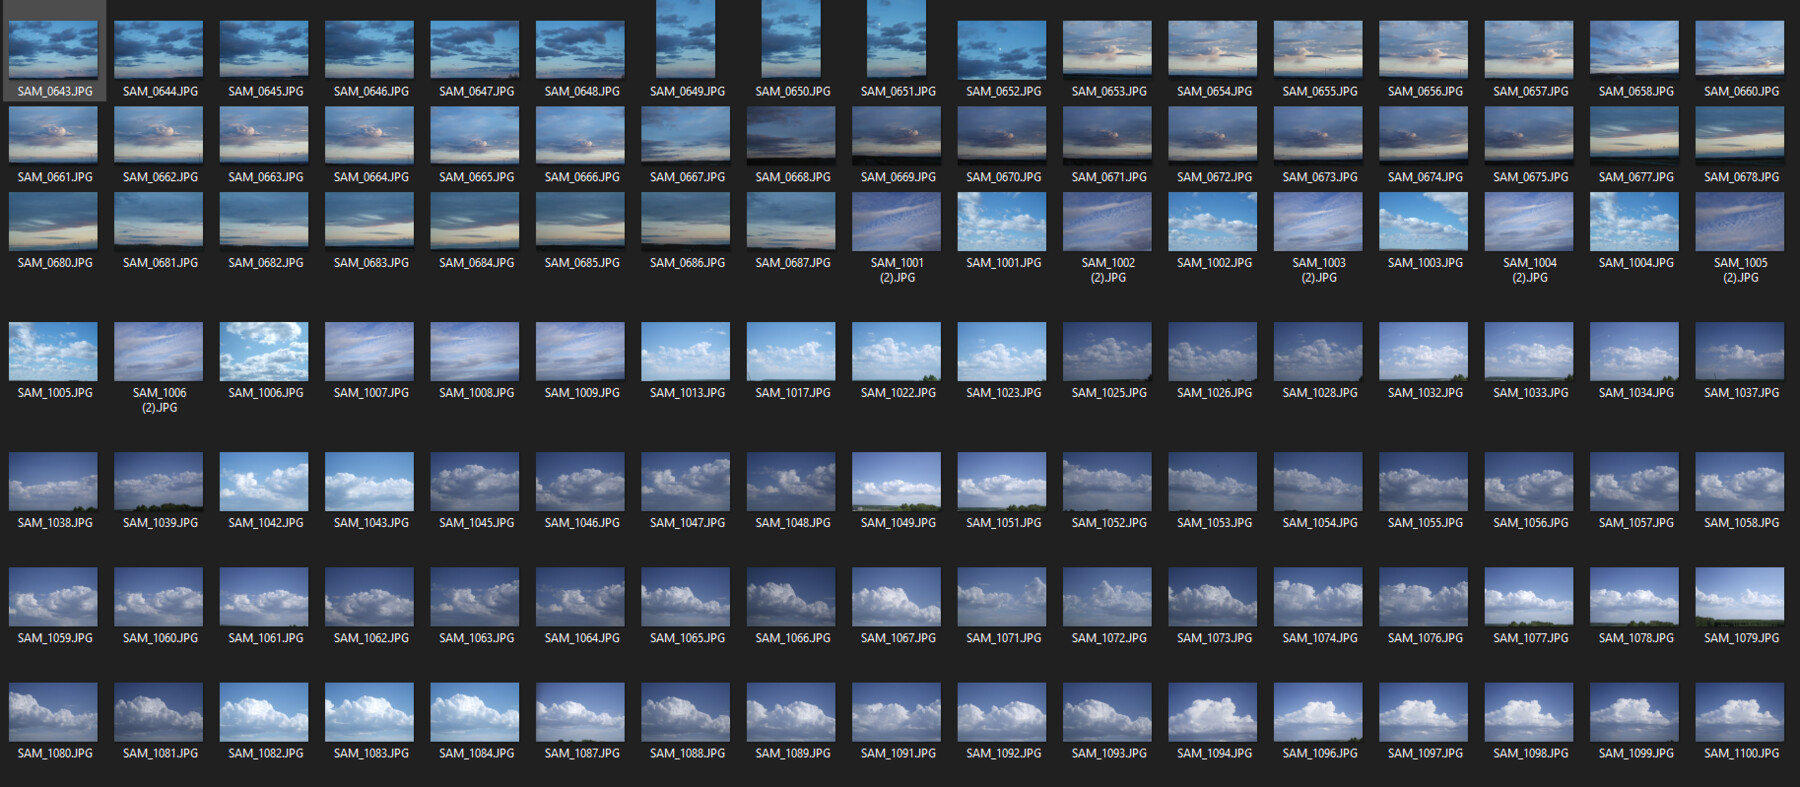Select the SAM_0684.JPG thumbnail
Image resolution: width=1800 pixels, height=787 pixels.
pos(475,221)
